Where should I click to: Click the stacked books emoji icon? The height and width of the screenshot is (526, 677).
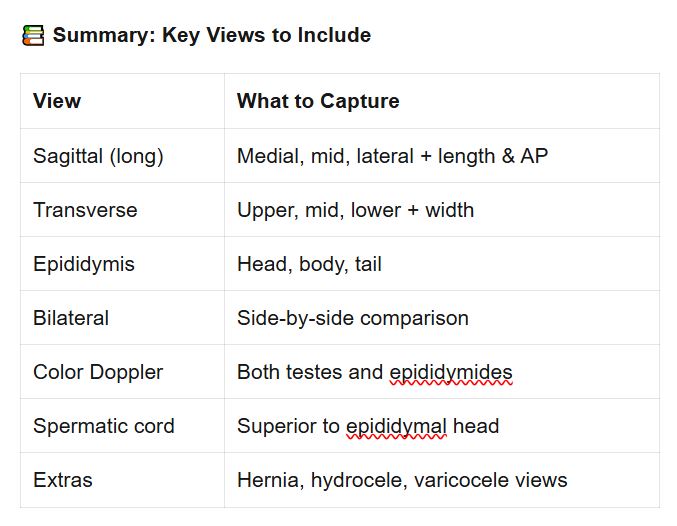coord(33,35)
